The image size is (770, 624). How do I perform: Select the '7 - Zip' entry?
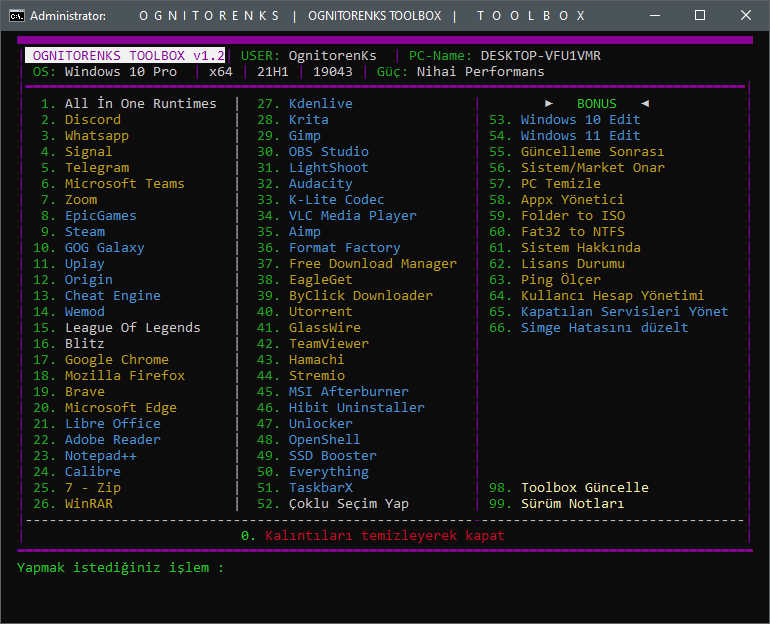point(93,488)
